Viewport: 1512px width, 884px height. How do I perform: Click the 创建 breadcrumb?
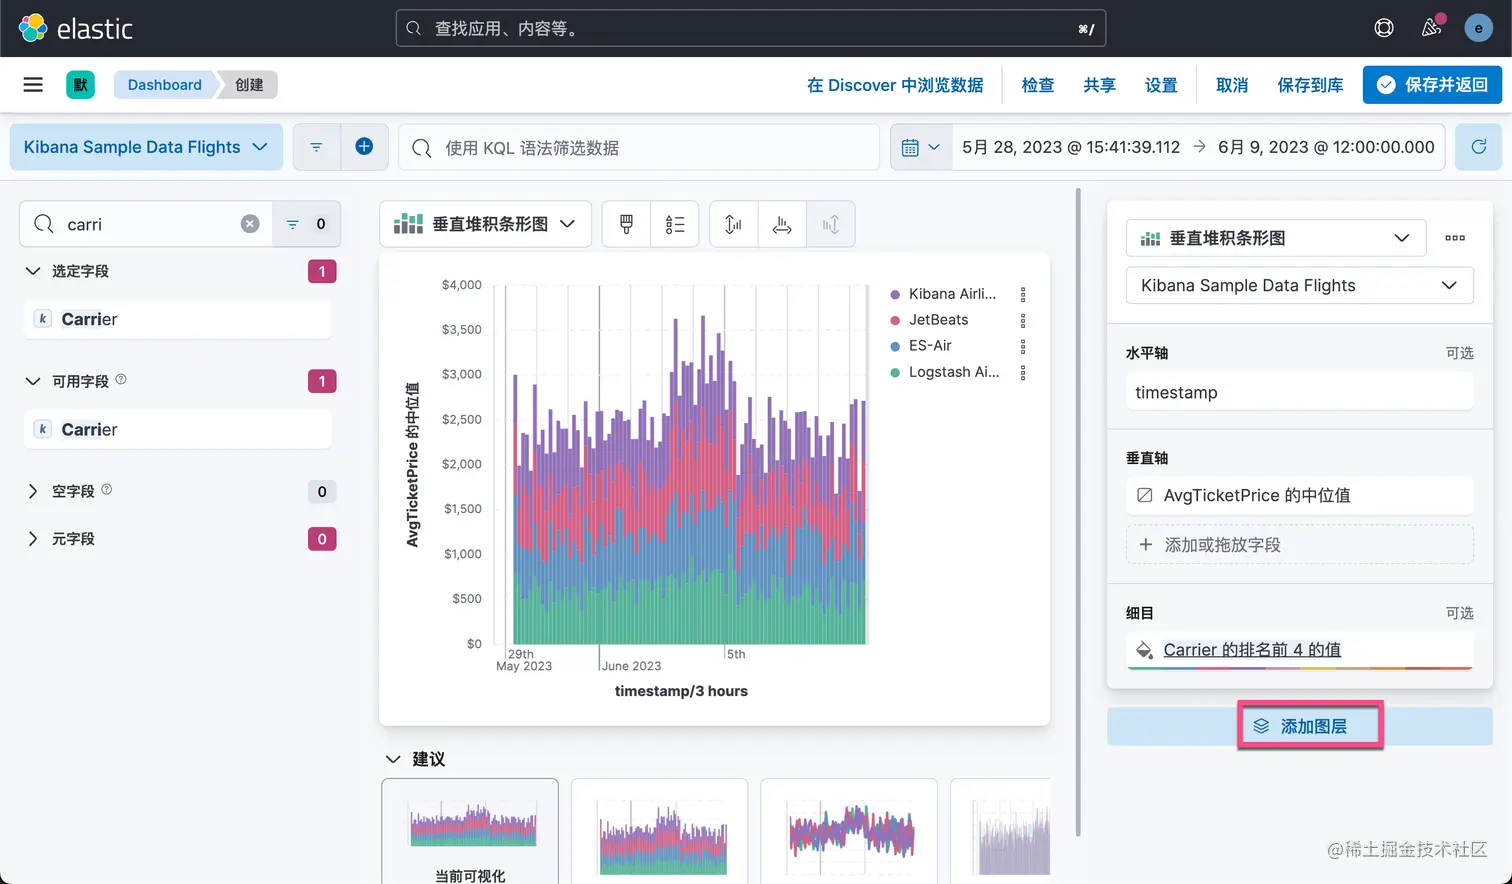[249, 85]
